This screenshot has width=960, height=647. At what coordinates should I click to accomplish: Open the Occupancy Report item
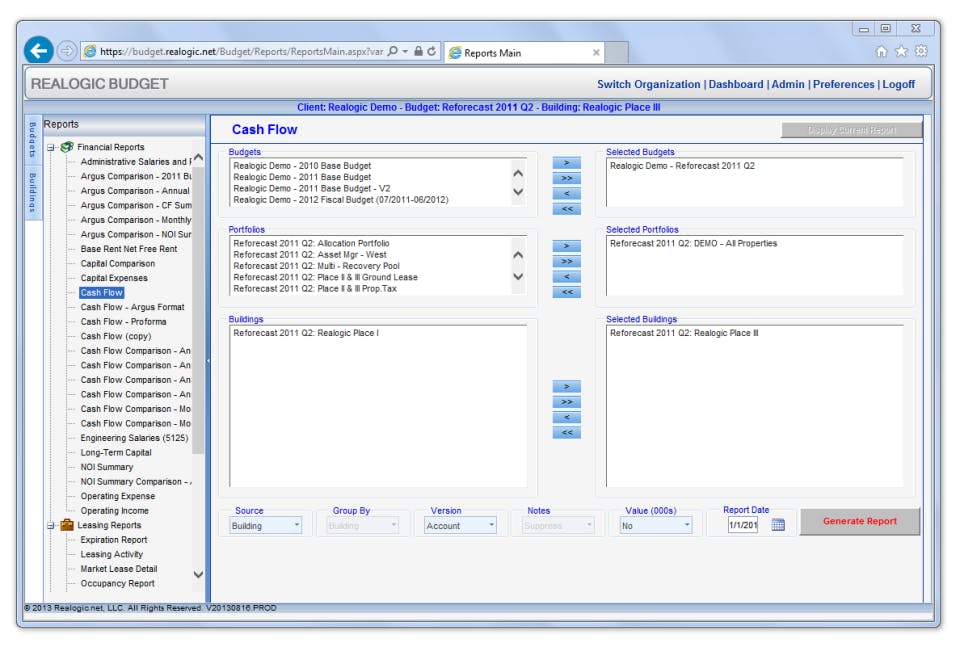pos(118,584)
